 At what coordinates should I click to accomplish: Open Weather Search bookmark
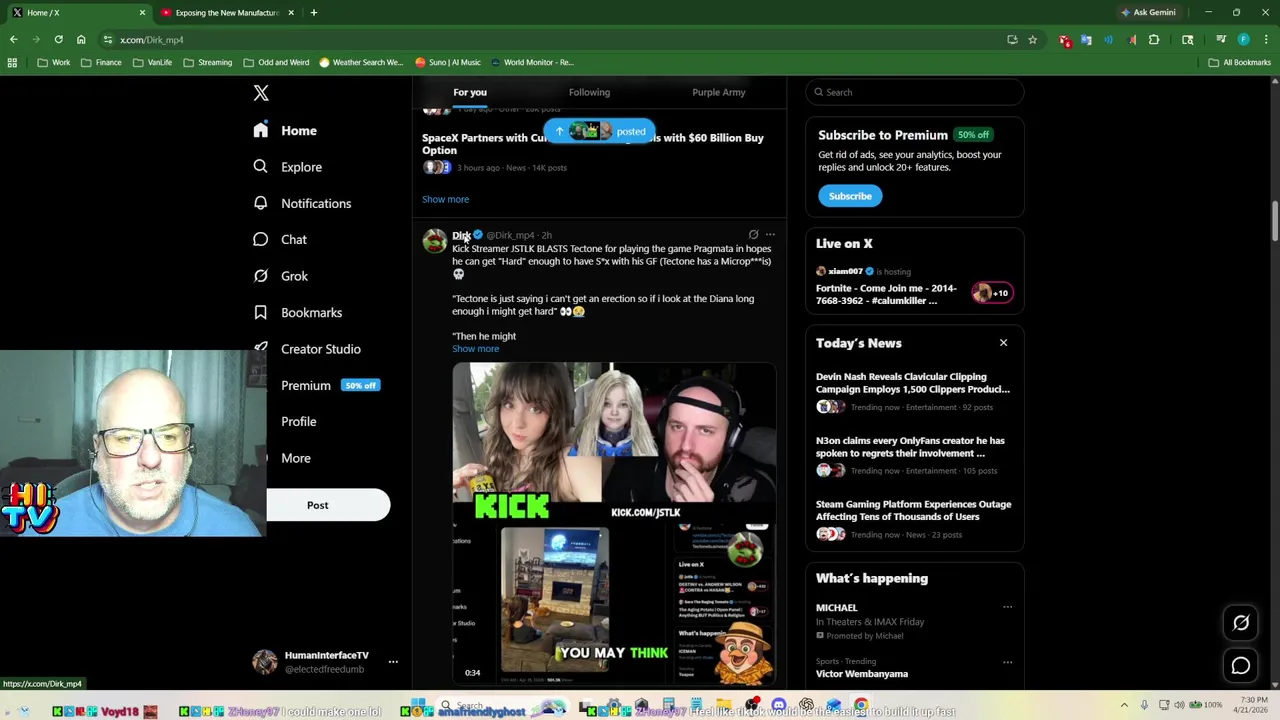[x=361, y=62]
